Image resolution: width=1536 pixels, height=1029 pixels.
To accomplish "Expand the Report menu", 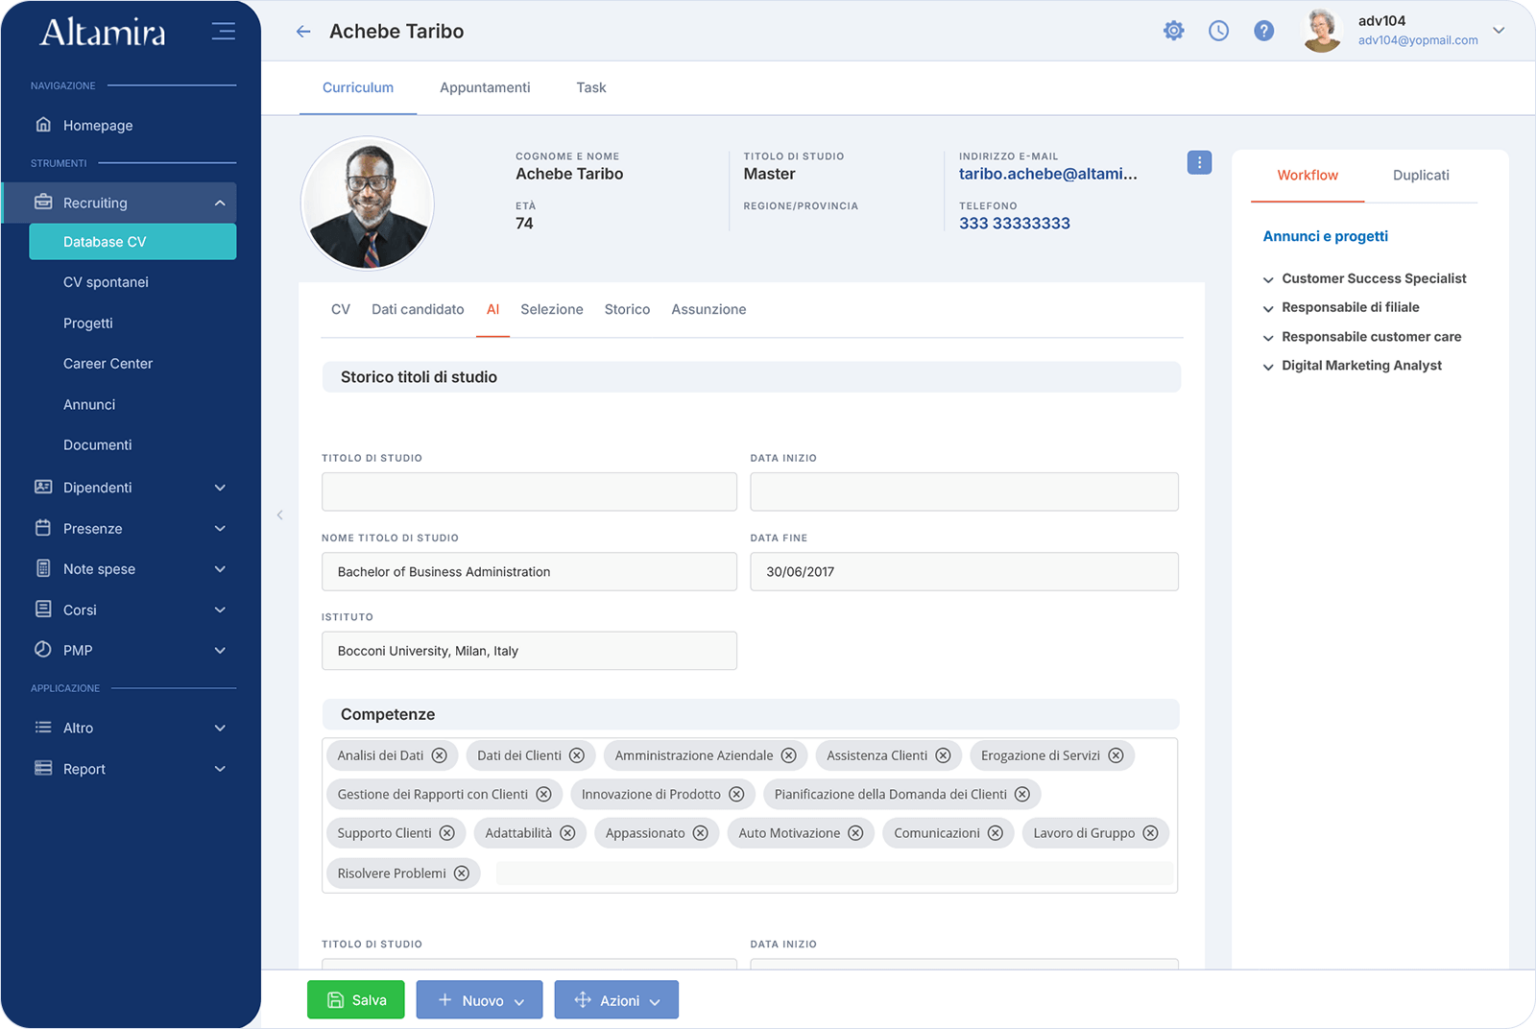I will (220, 769).
